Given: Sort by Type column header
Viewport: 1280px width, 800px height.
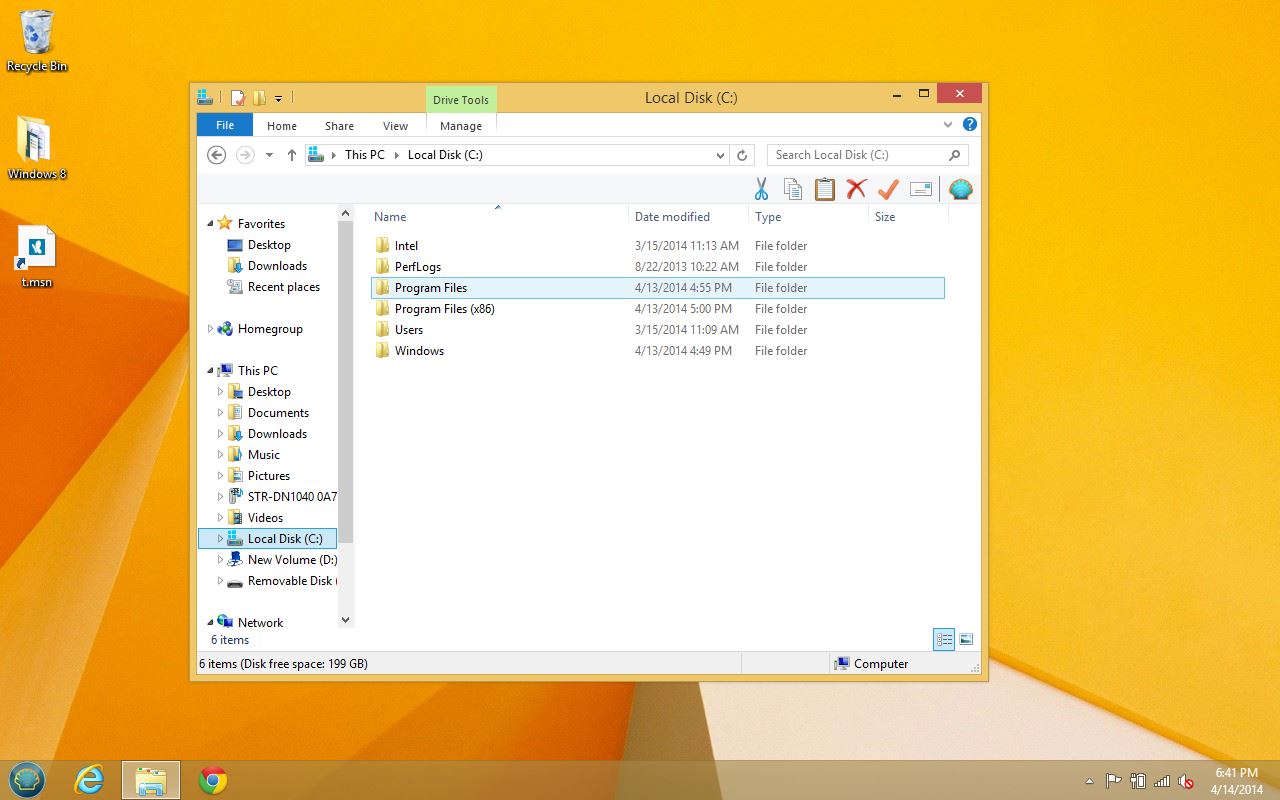Looking at the screenshot, I should click(808, 217).
